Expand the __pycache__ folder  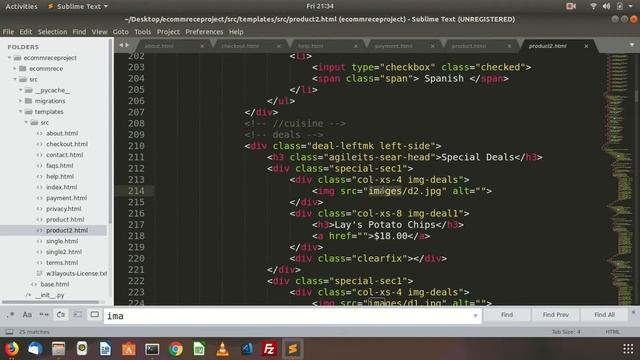(20, 90)
